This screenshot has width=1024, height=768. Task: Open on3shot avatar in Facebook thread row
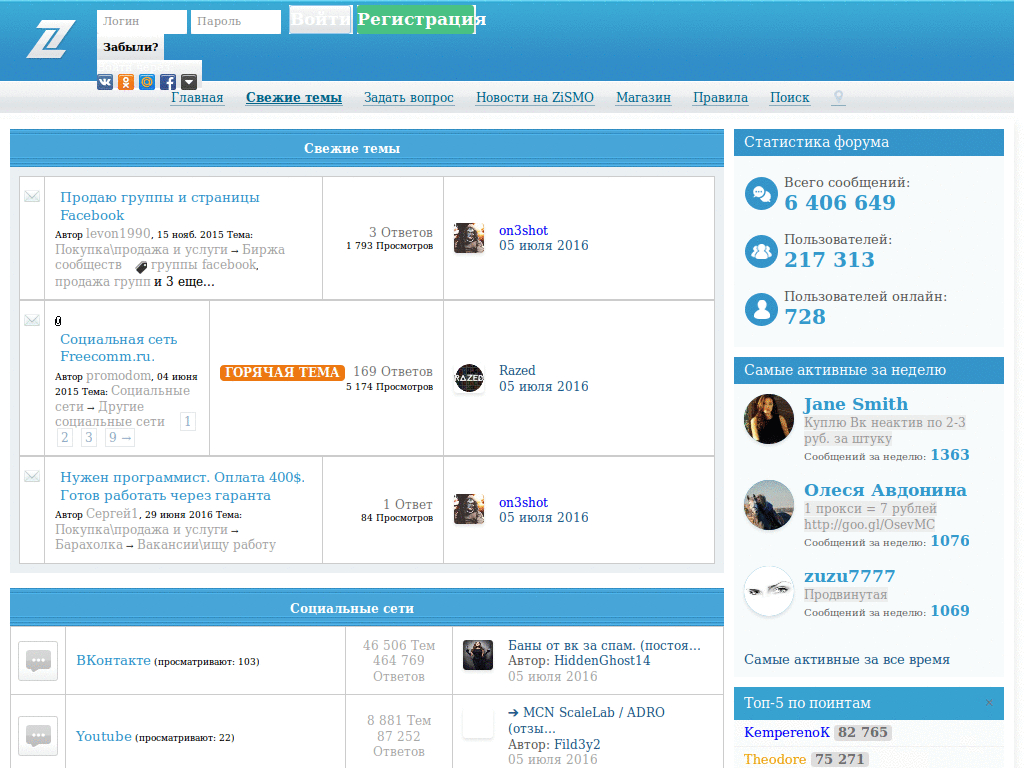click(469, 238)
